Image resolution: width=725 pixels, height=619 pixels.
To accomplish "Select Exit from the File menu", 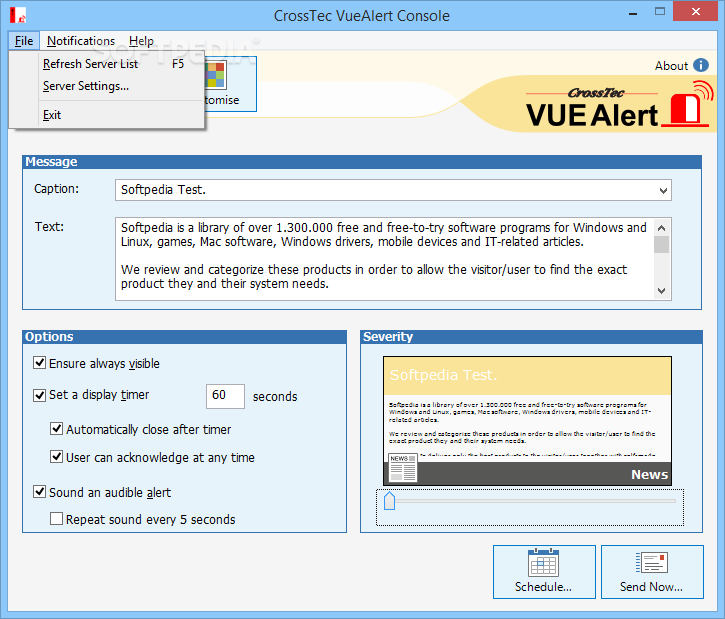I will coord(106,115).
